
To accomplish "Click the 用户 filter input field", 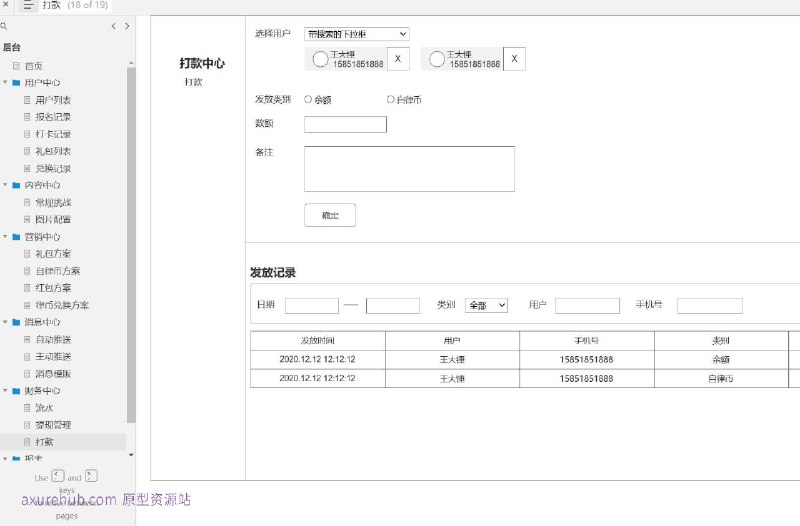I will pos(587,306).
